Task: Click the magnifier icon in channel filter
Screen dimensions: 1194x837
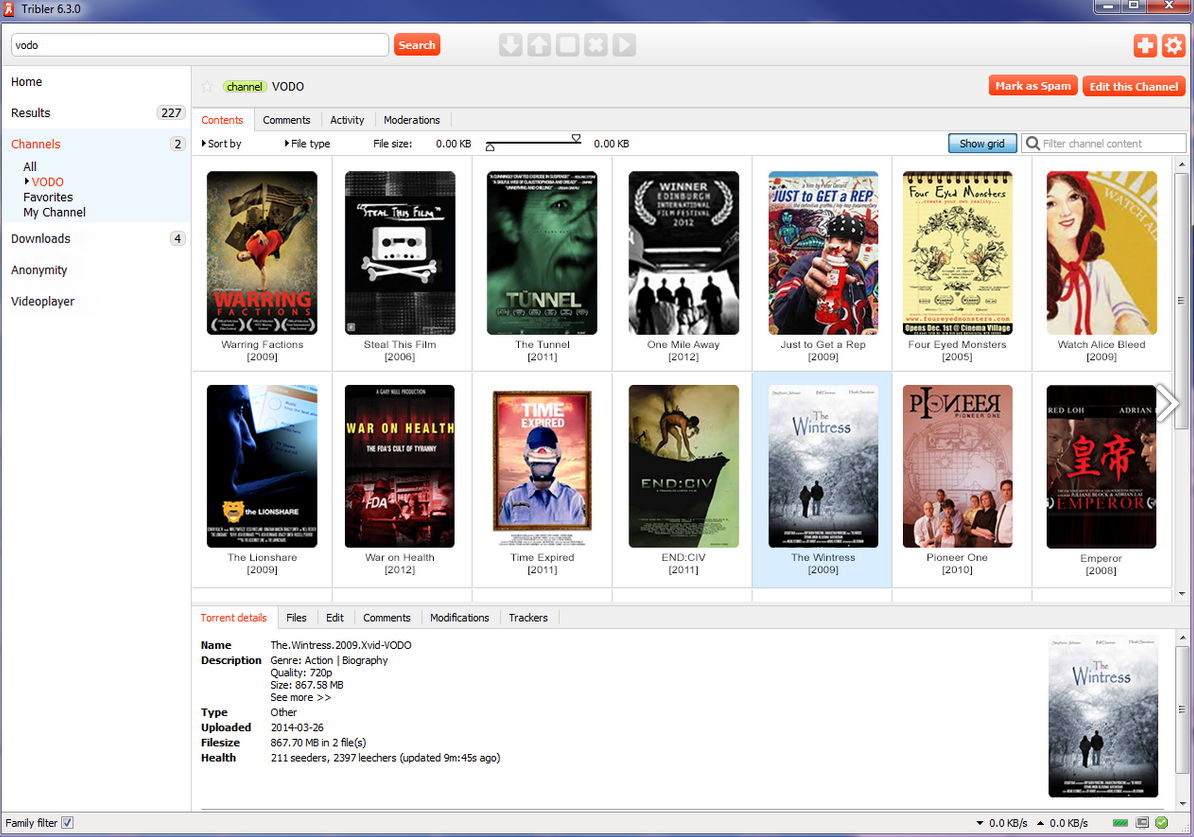Action: 1033,143
